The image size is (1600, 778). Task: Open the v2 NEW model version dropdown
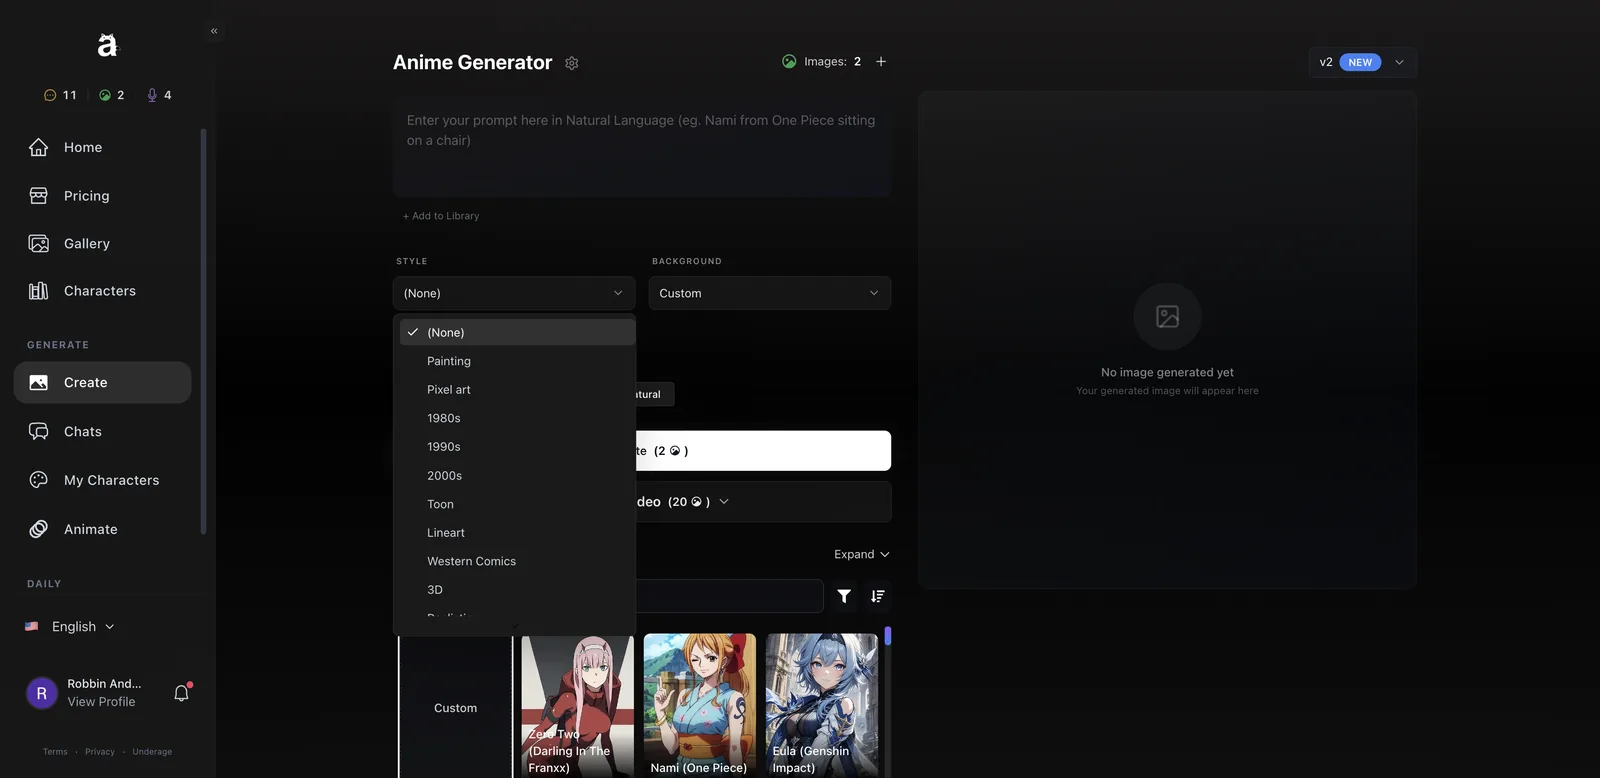click(x=1363, y=62)
